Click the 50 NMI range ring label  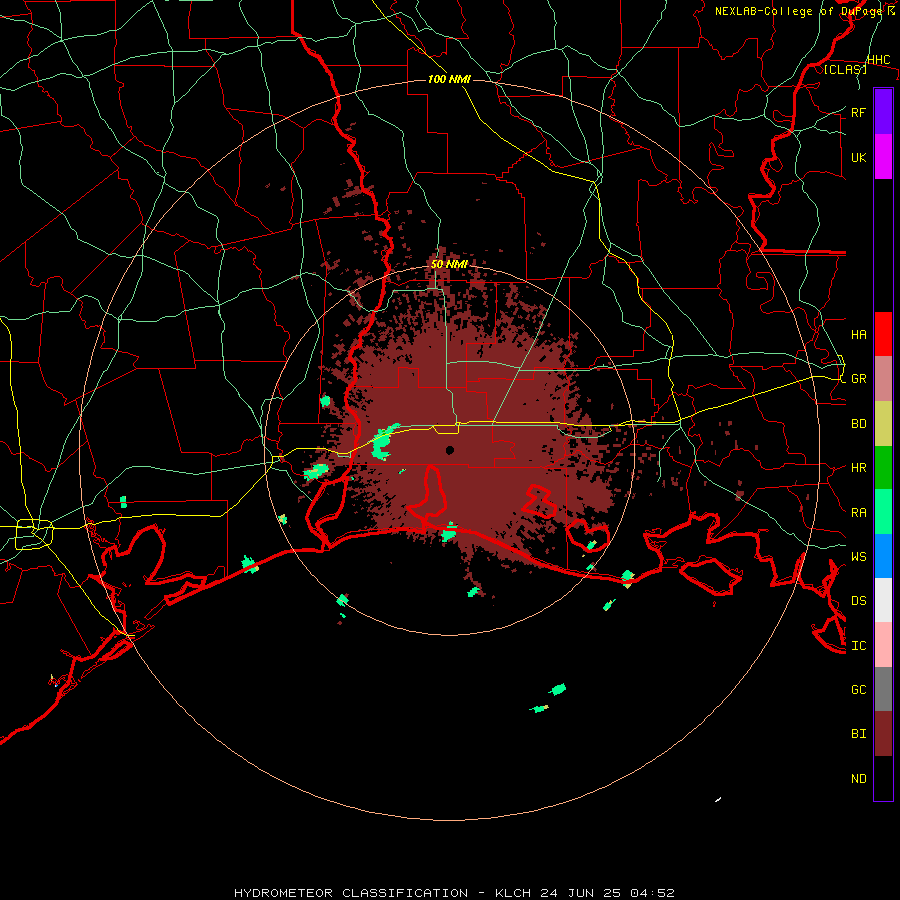pyautogui.click(x=449, y=264)
